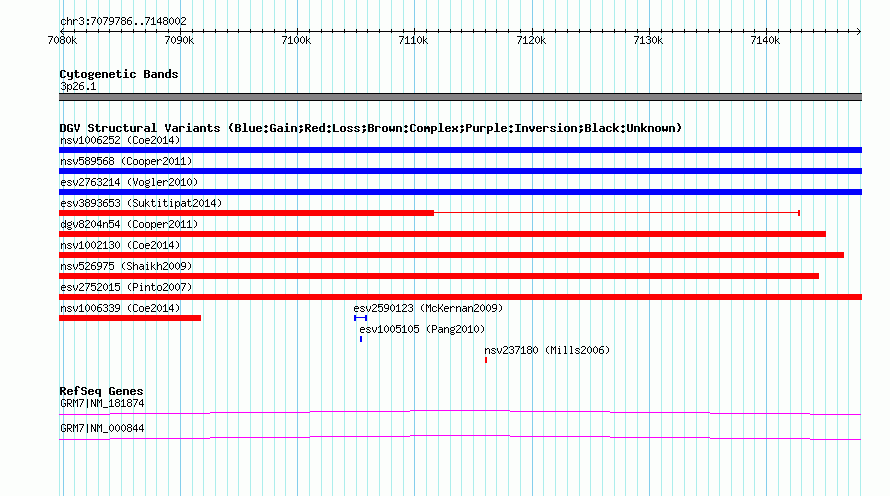
Task: Click the blue bar under nsv1006252
Action: [460, 150]
